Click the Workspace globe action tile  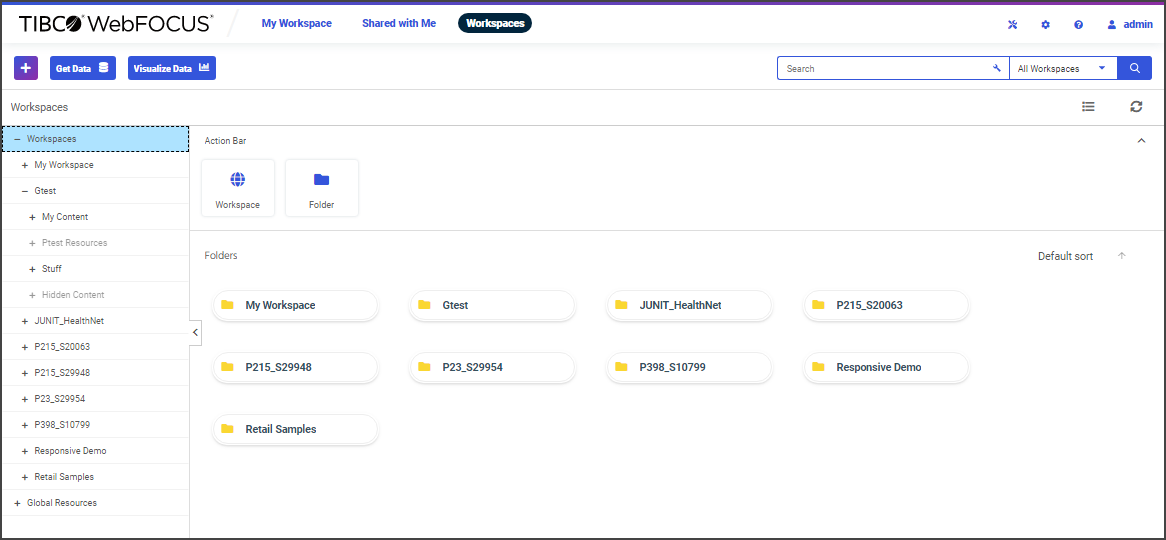tap(238, 188)
